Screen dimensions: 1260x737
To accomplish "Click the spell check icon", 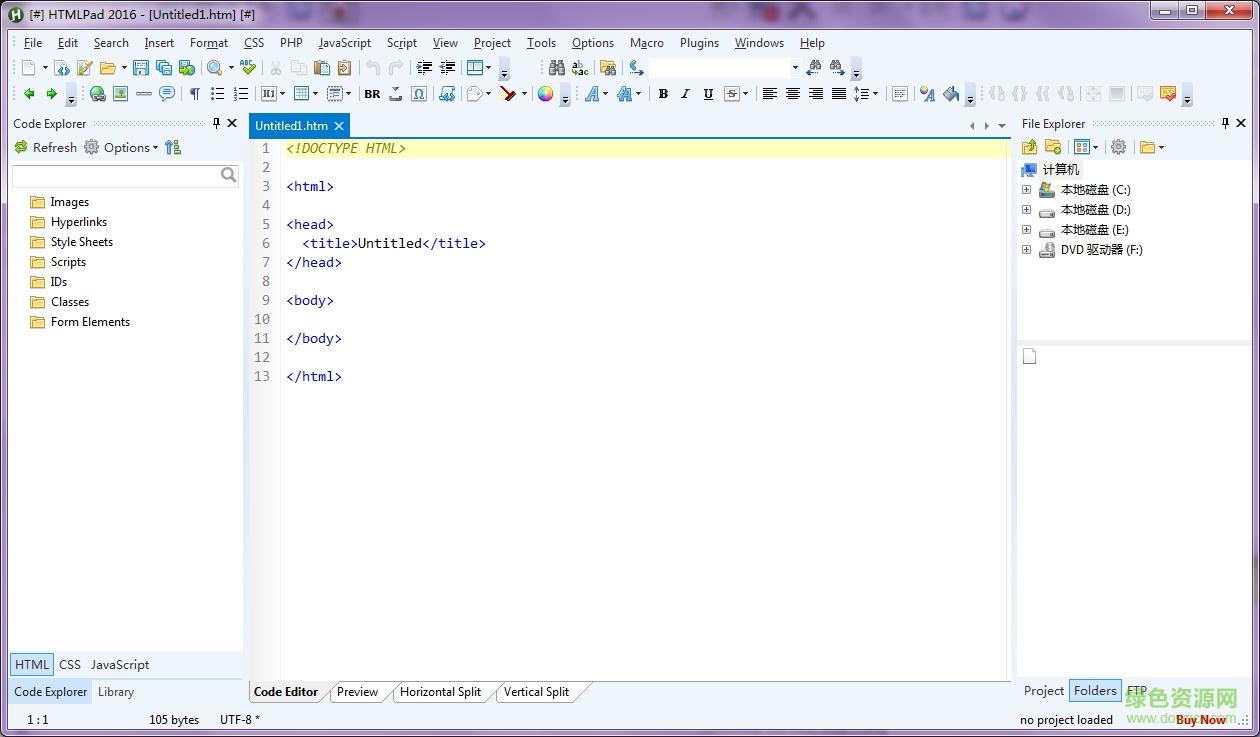I will tap(248, 68).
